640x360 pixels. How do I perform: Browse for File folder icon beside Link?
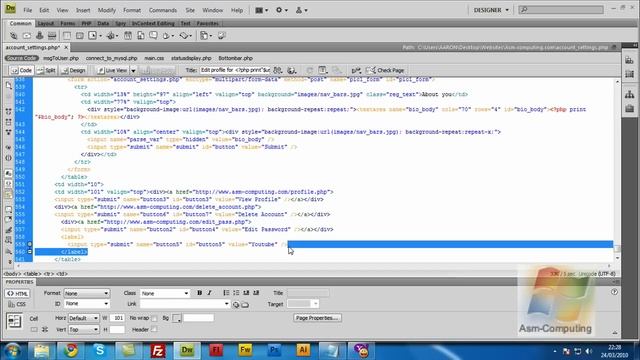[245, 304]
